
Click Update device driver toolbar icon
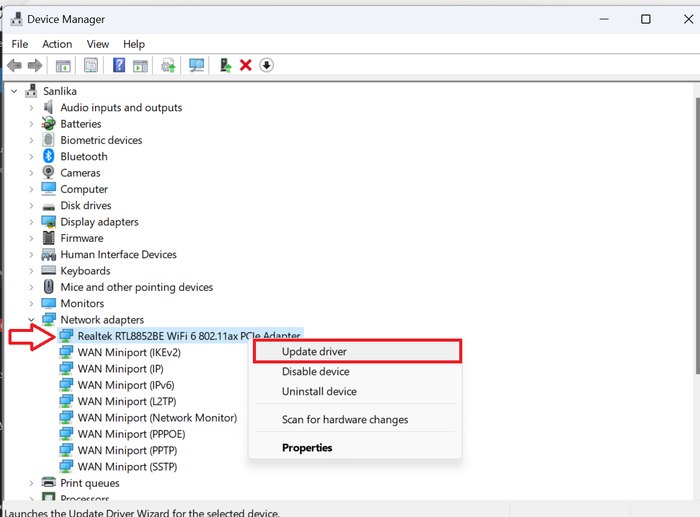[168, 66]
